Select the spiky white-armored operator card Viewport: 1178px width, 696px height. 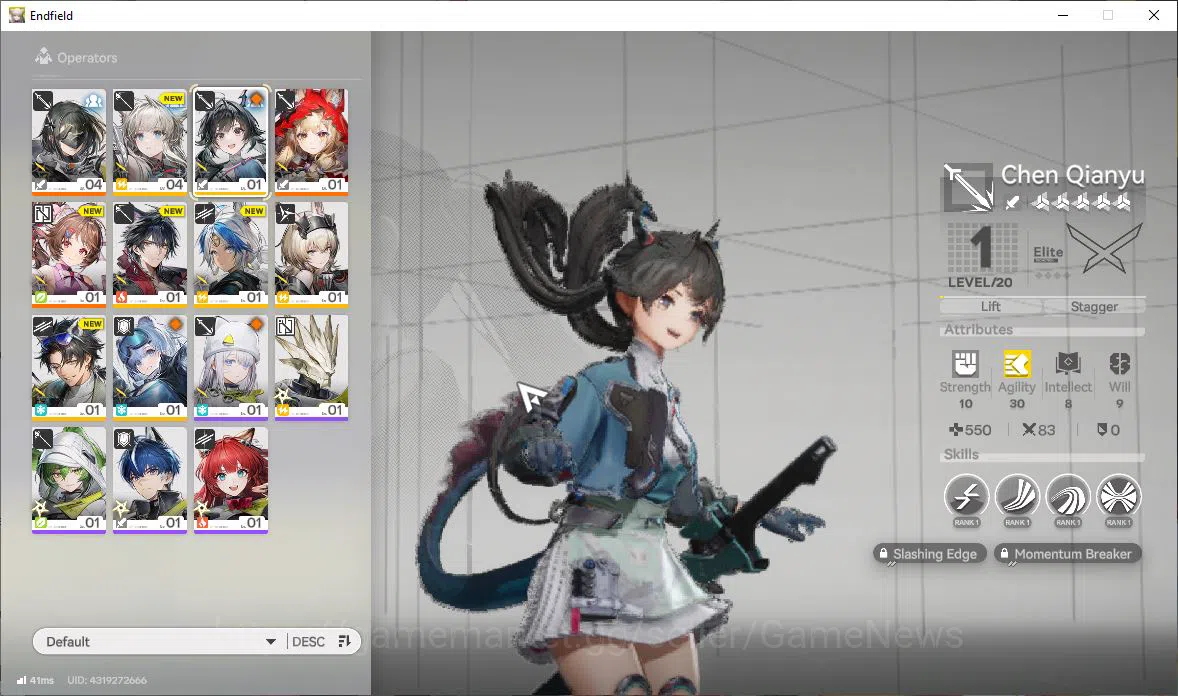[x=311, y=367]
